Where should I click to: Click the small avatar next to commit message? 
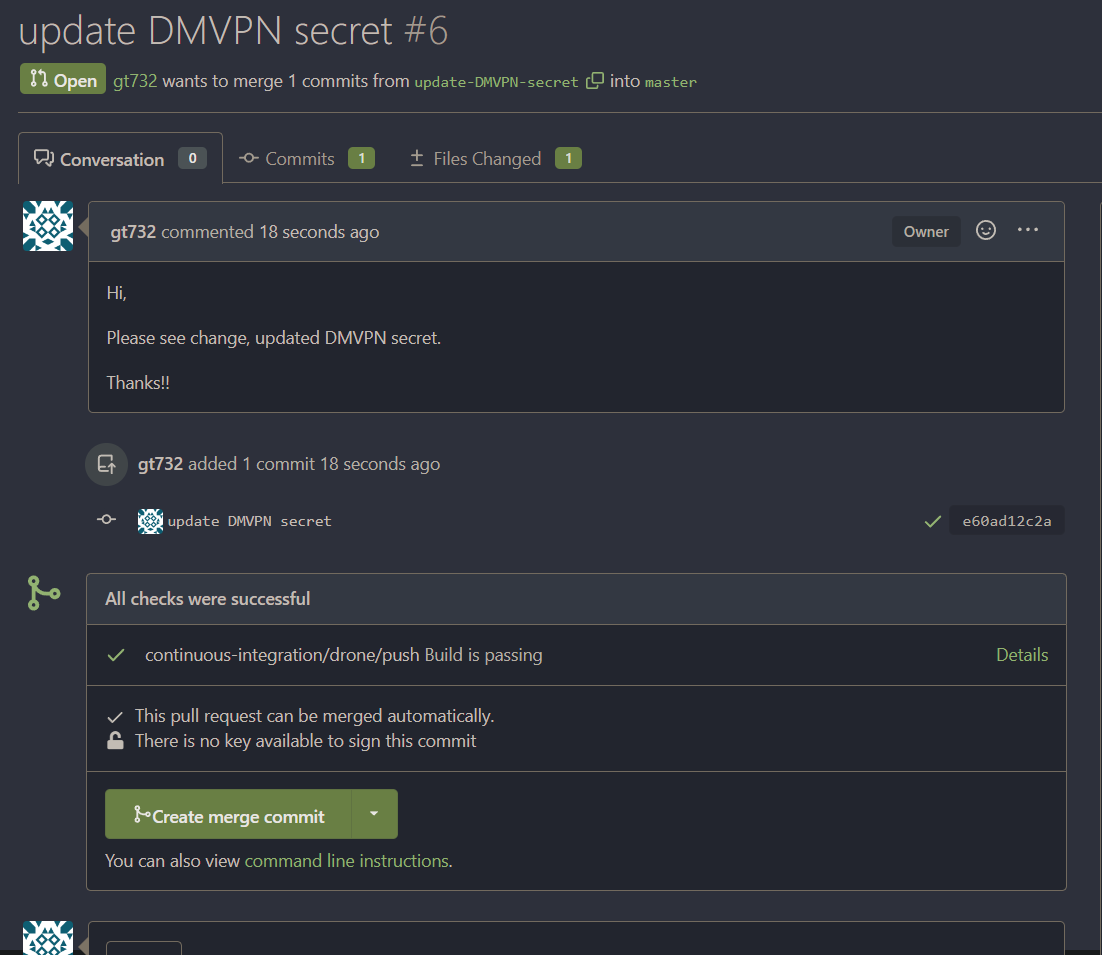click(150, 521)
